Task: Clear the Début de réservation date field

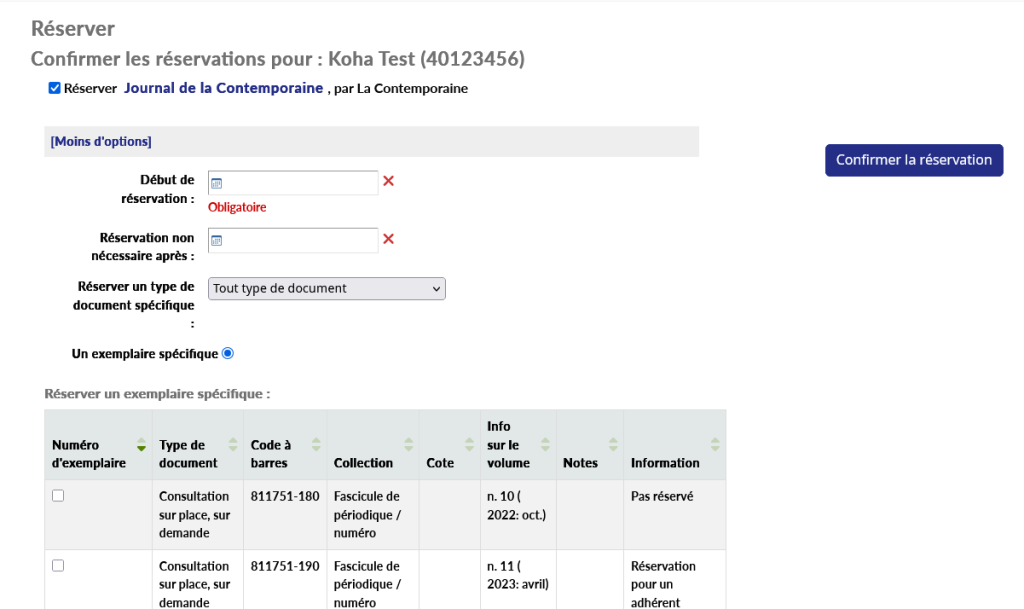Action: (389, 181)
